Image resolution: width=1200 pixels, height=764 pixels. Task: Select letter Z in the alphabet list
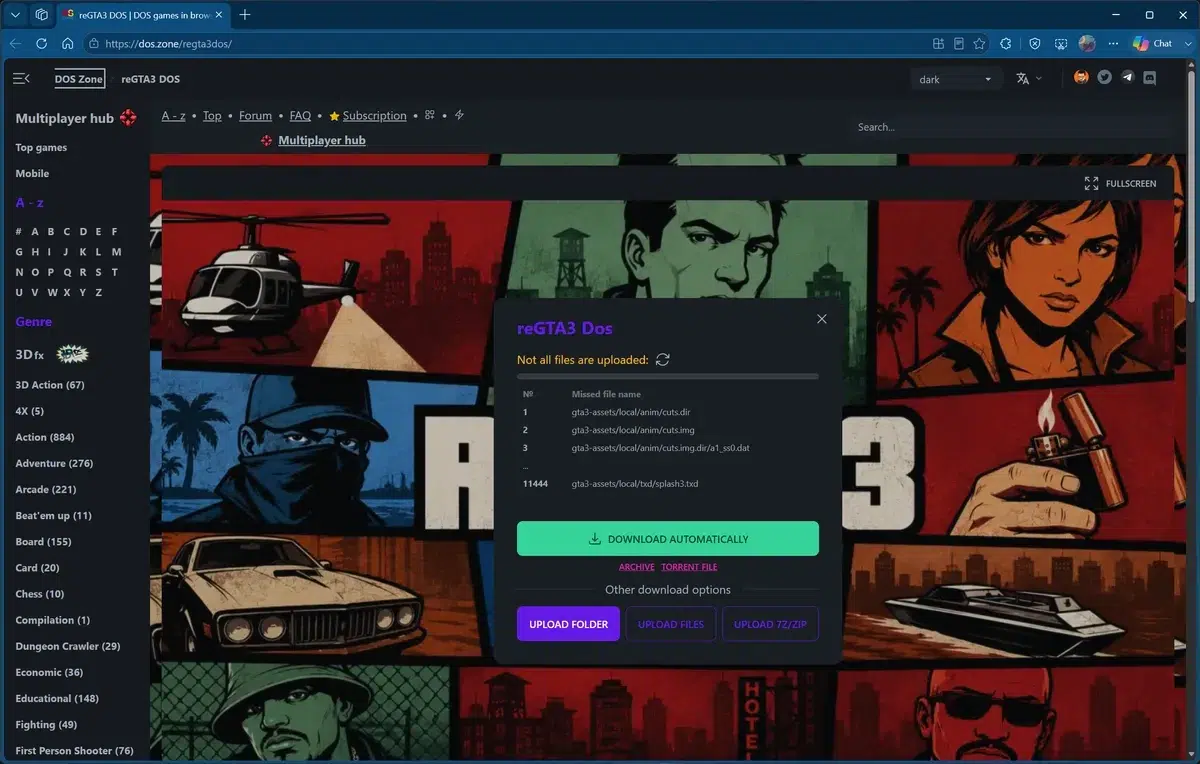pyautogui.click(x=98, y=292)
